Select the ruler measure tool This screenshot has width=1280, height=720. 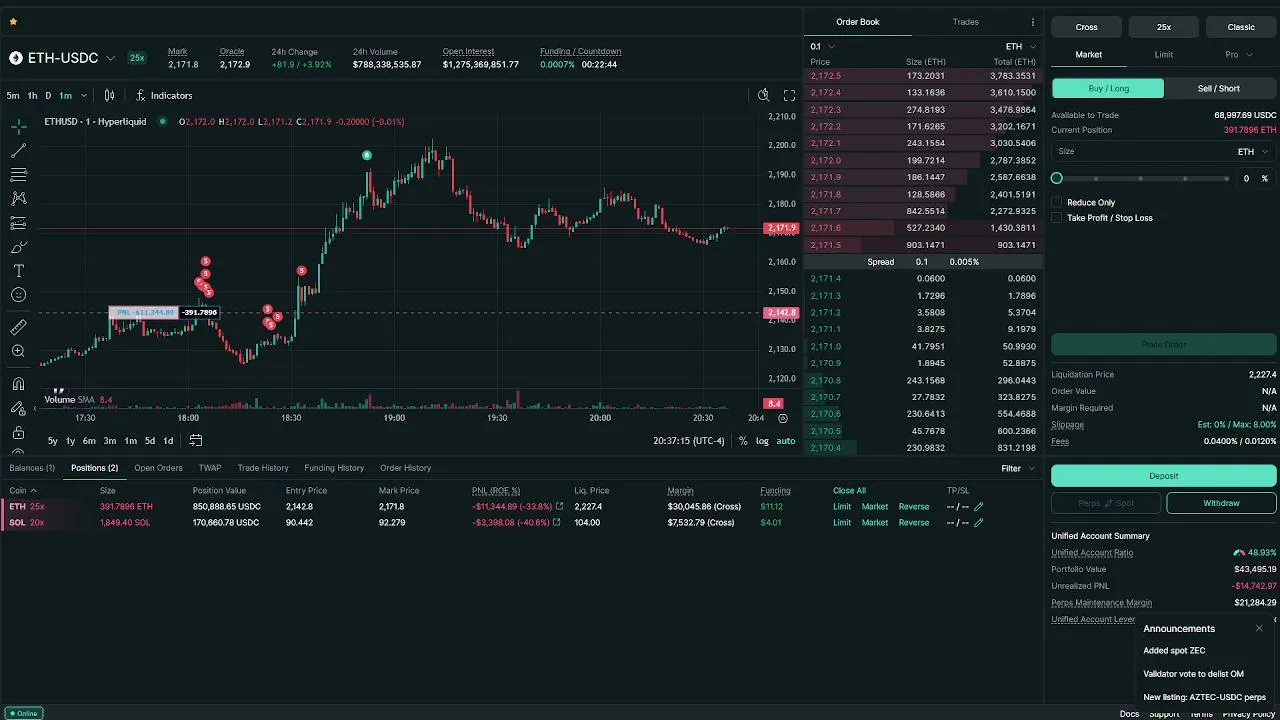point(18,327)
